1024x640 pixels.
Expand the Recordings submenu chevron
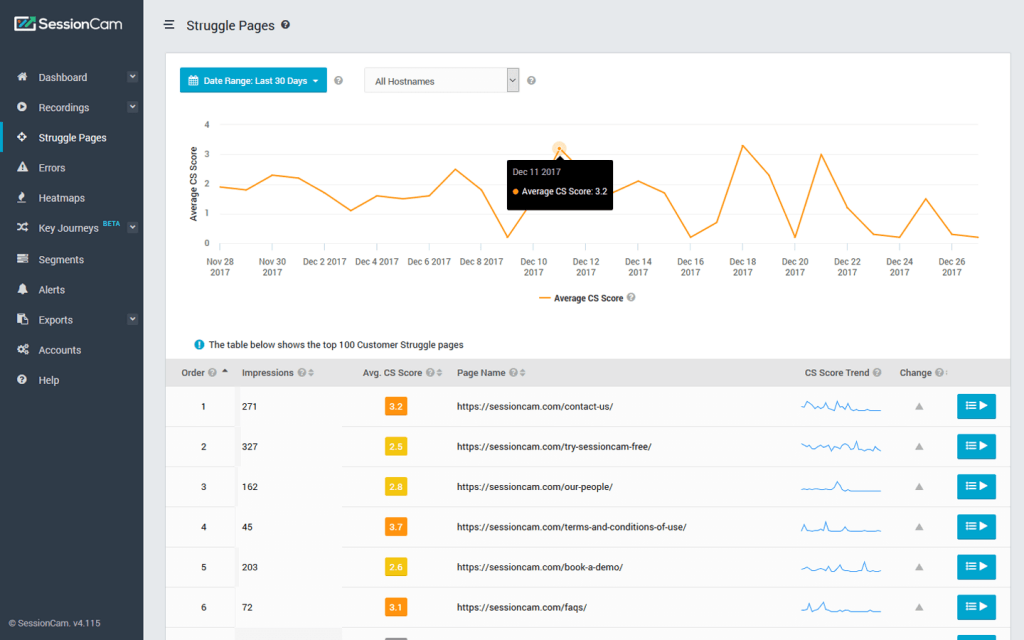[x=133, y=106]
